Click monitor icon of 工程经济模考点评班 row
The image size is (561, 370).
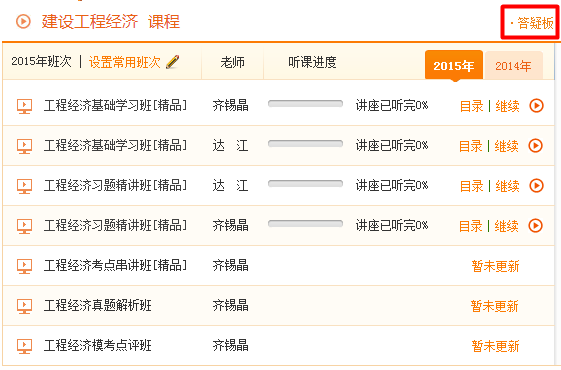(24, 346)
